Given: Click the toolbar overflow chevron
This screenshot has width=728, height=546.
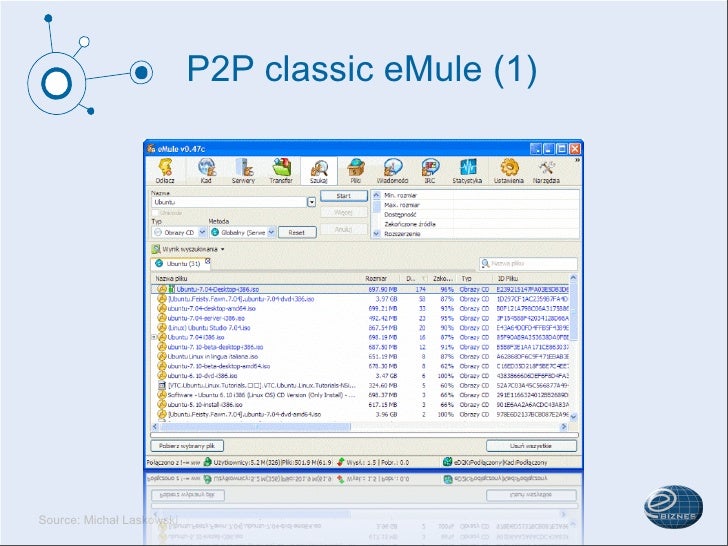Looking at the screenshot, I should pos(577,160).
